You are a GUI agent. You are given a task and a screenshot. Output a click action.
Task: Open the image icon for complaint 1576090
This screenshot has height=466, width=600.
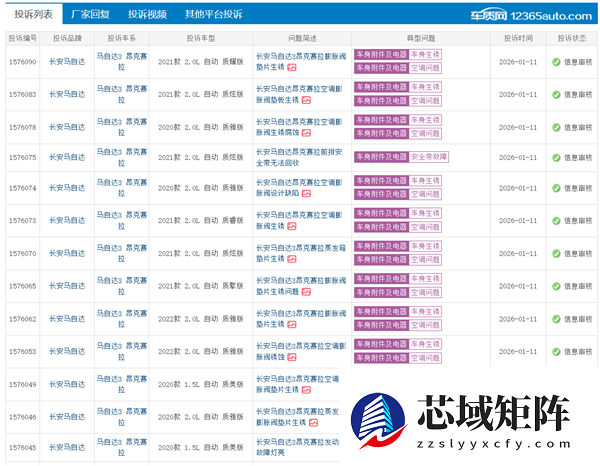(x=292, y=67)
